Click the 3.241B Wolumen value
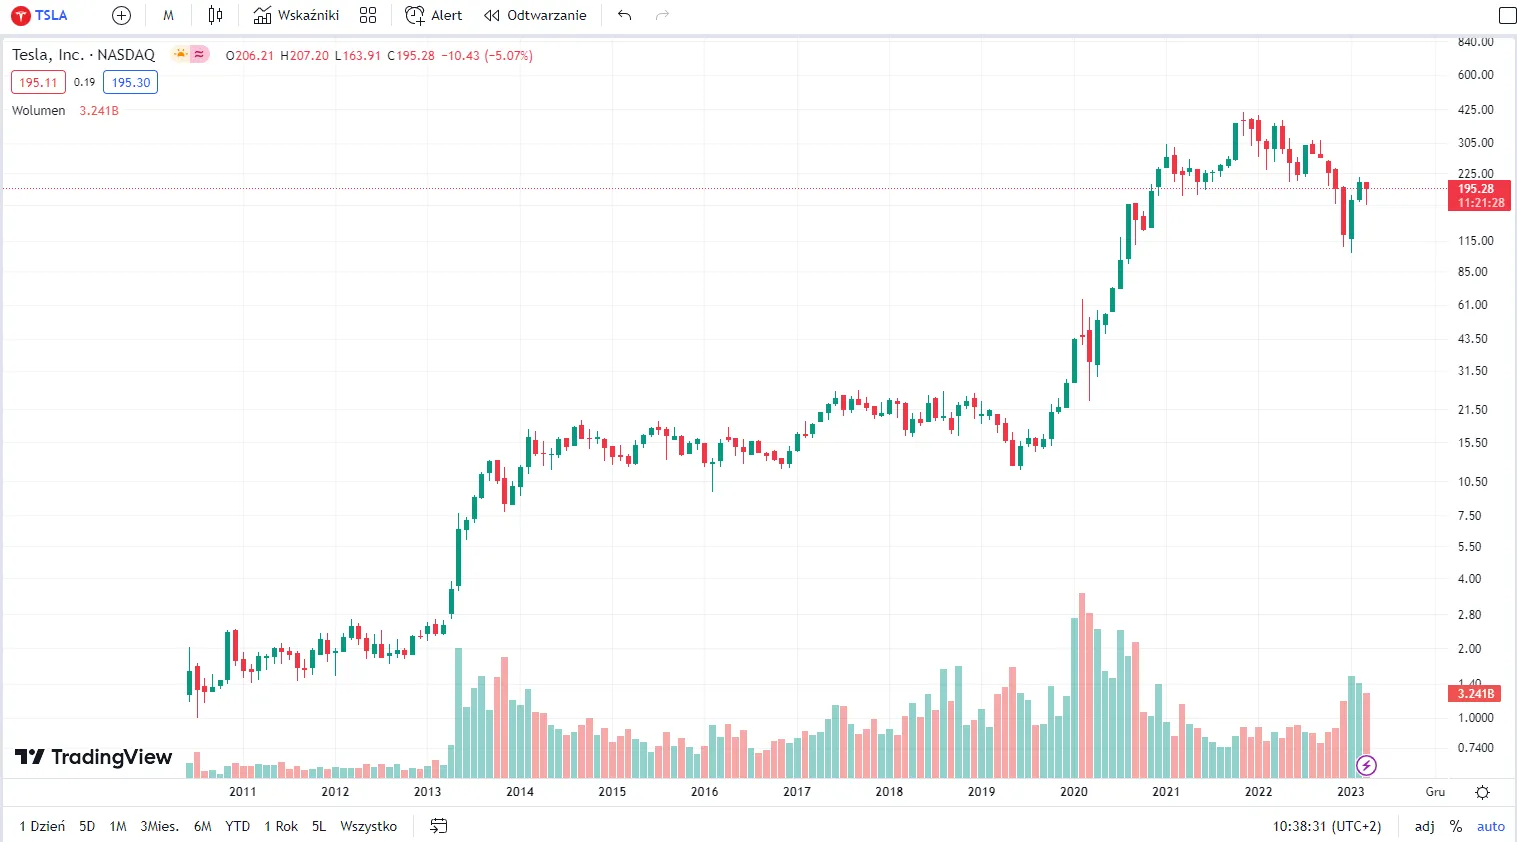This screenshot has width=1517, height=842. pyautogui.click(x=99, y=111)
